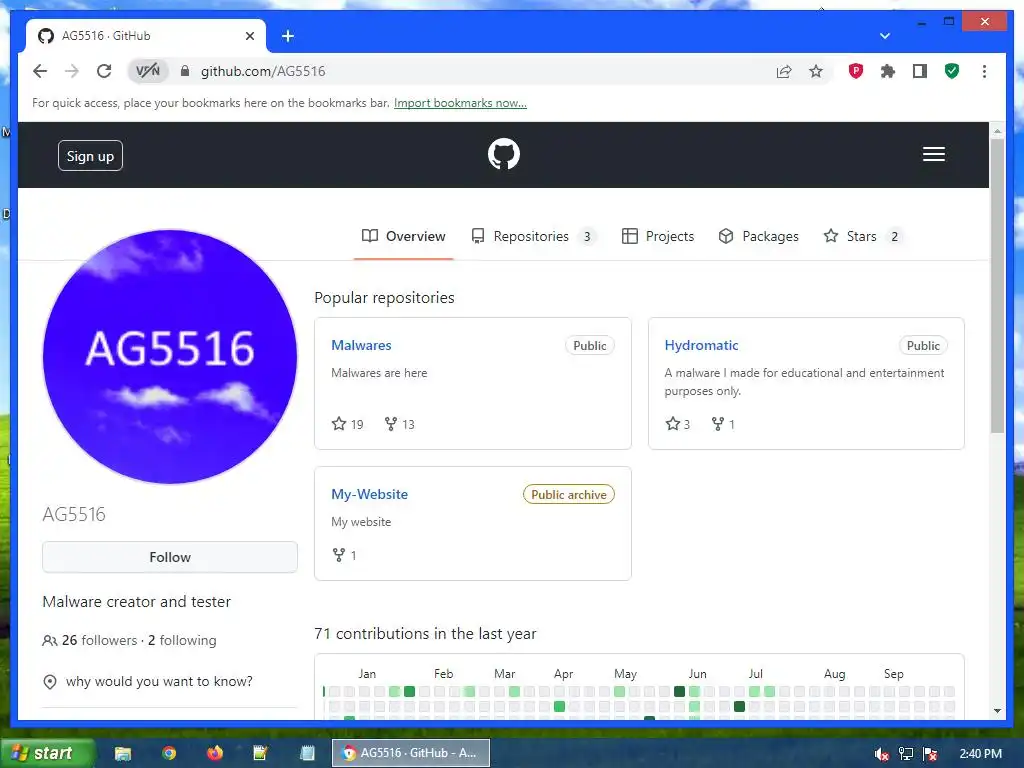The width and height of the screenshot is (1024, 768).
Task: Click fork count on Malwares repository
Action: click(x=399, y=424)
